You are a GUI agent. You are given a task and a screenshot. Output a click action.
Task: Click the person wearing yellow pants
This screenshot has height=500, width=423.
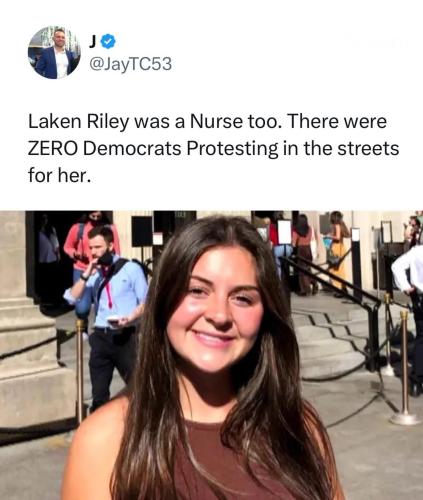click(x=338, y=253)
